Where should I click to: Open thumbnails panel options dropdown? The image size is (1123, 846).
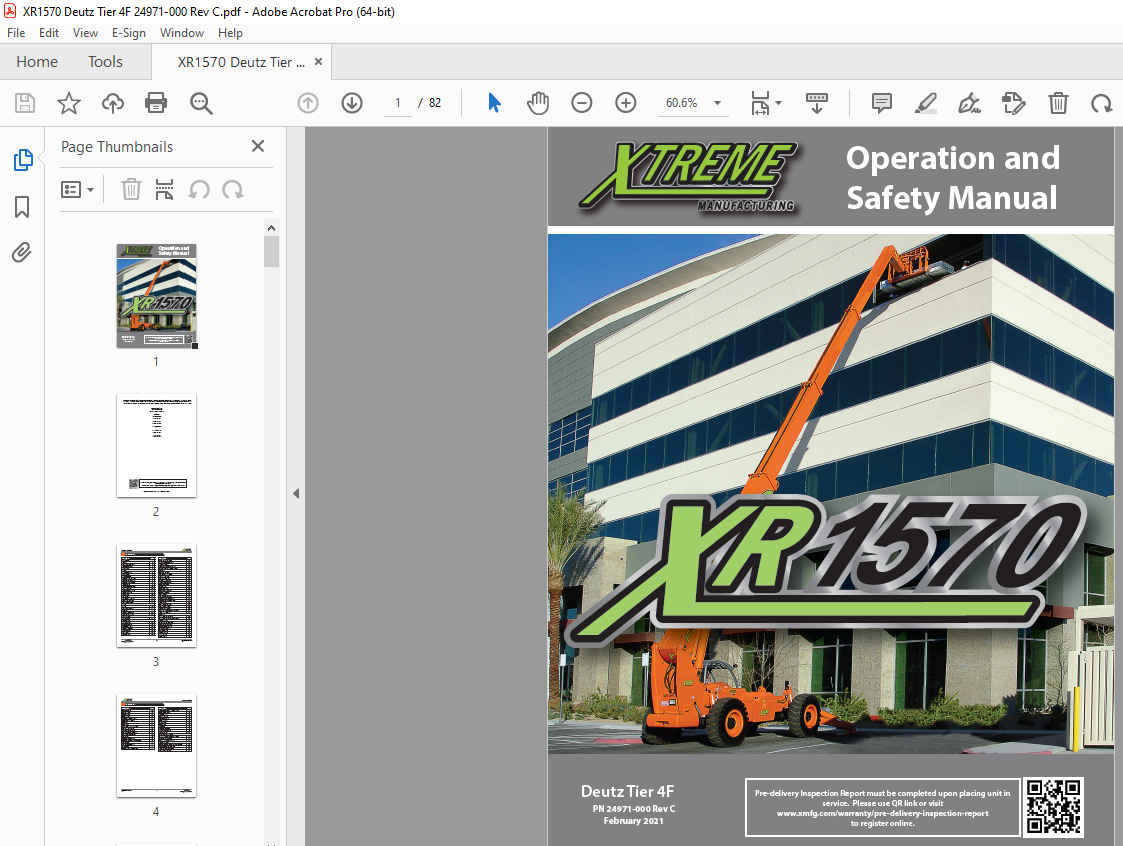coord(77,190)
